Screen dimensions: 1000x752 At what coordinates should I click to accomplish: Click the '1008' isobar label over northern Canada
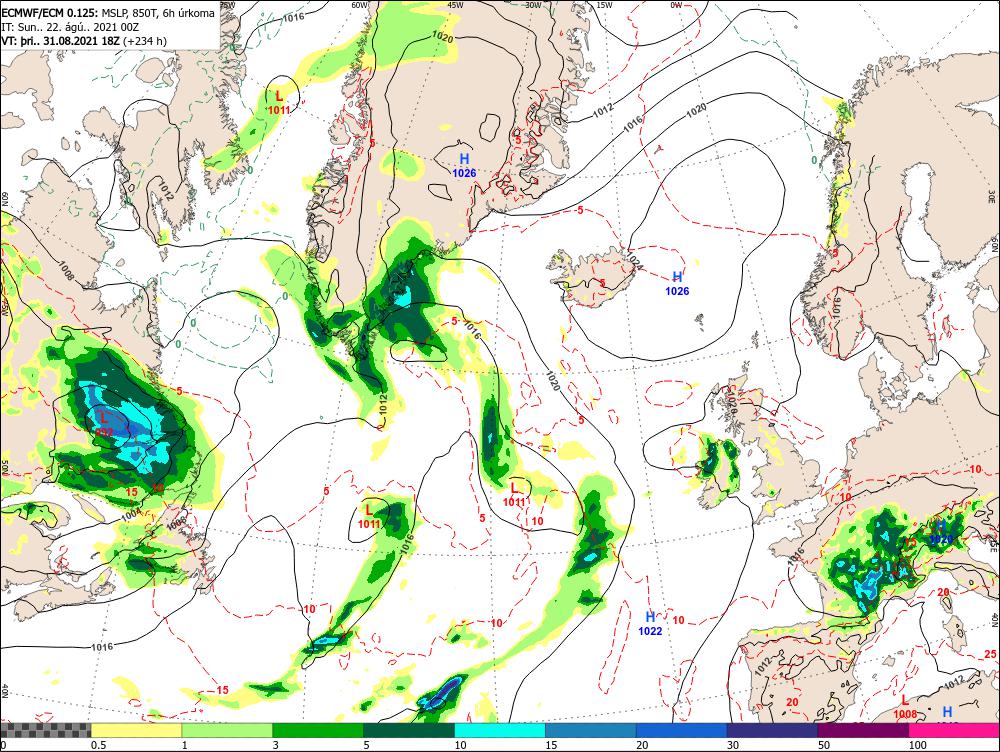pyautogui.click(x=66, y=272)
